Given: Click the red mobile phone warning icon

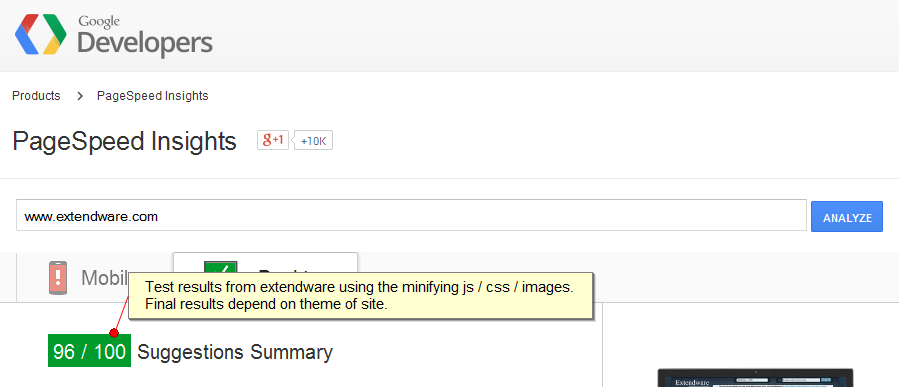Looking at the screenshot, I should pyautogui.click(x=58, y=277).
